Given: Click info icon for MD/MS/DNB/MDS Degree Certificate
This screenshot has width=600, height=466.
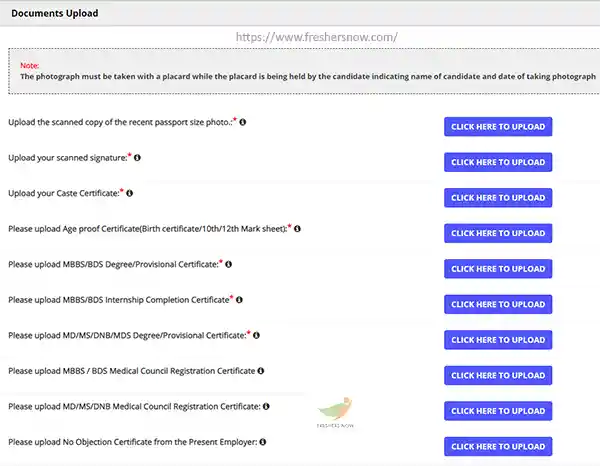Looking at the screenshot, I should coord(256,336).
